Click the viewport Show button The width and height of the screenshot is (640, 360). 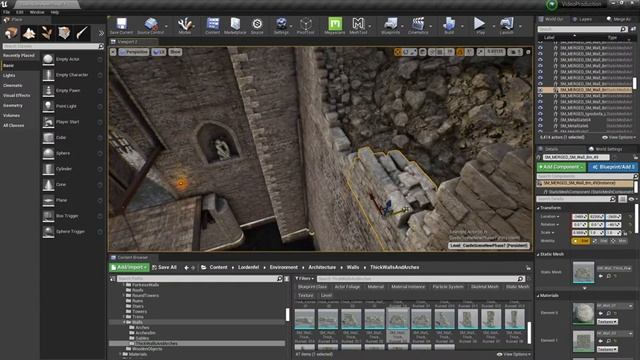tap(175, 52)
